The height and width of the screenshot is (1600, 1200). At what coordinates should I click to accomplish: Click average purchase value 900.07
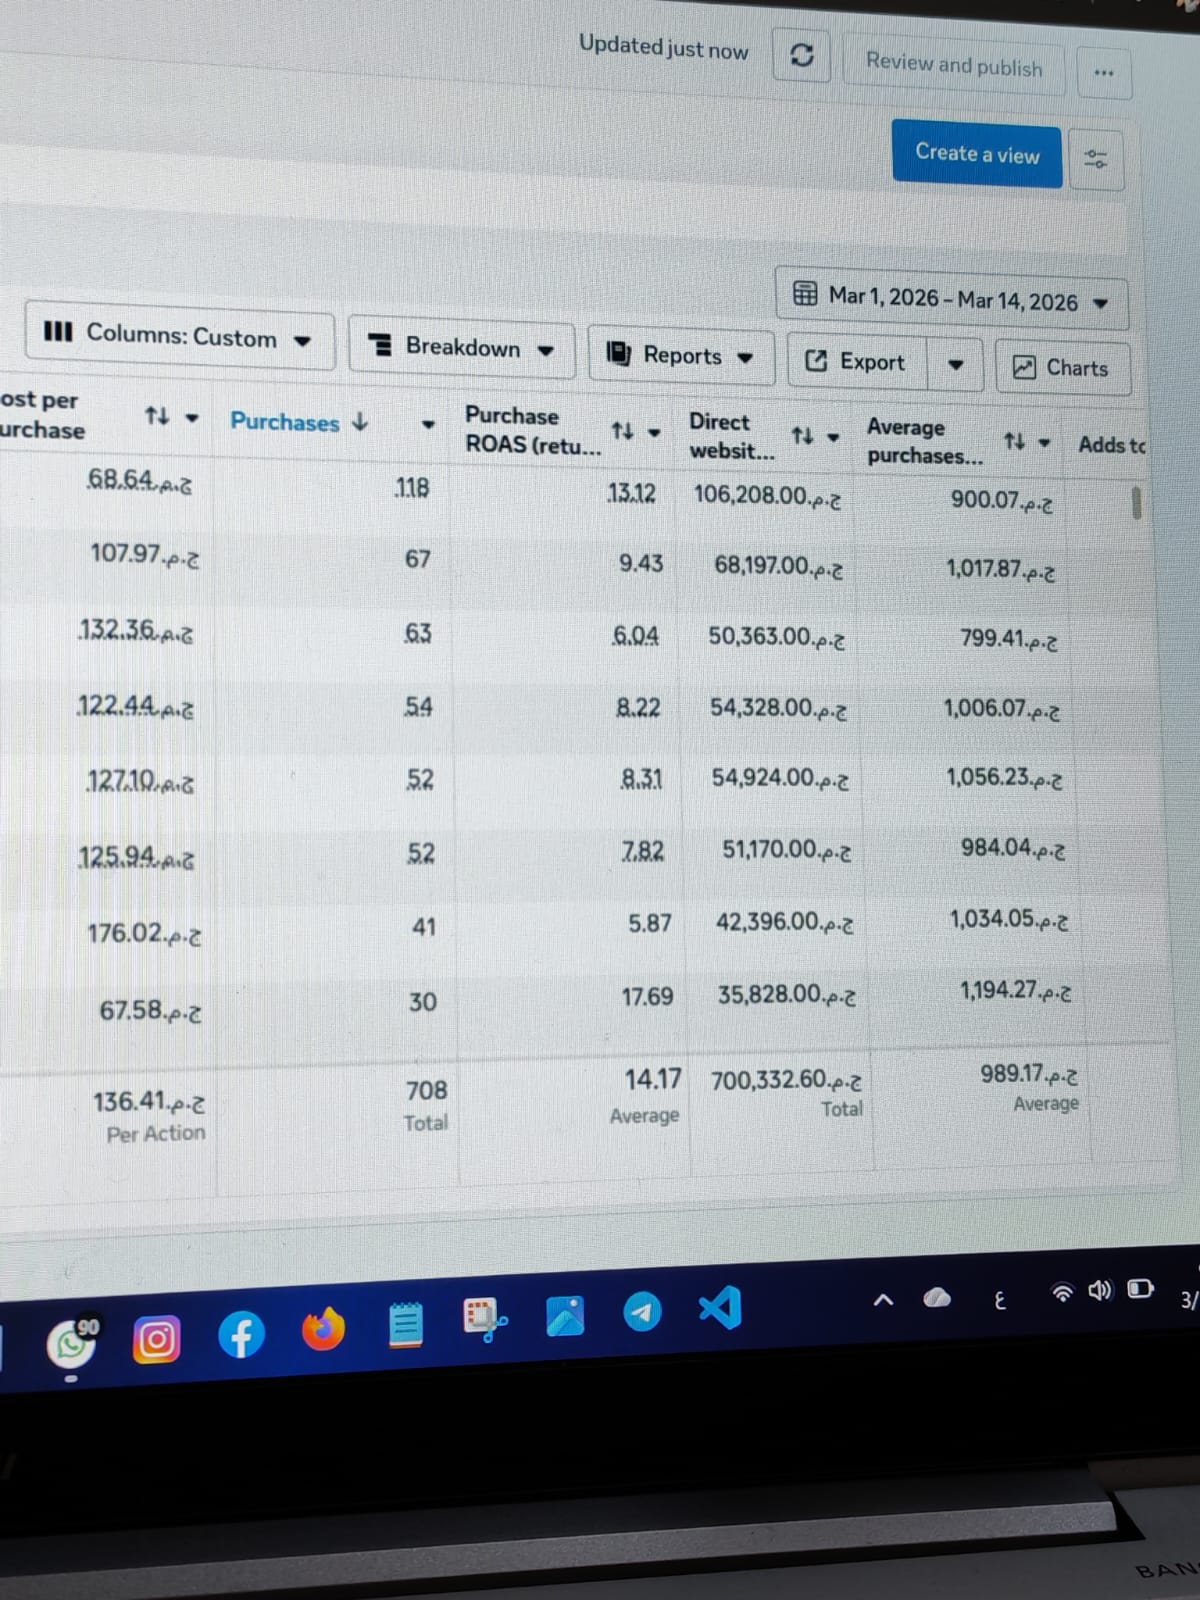(1002, 500)
